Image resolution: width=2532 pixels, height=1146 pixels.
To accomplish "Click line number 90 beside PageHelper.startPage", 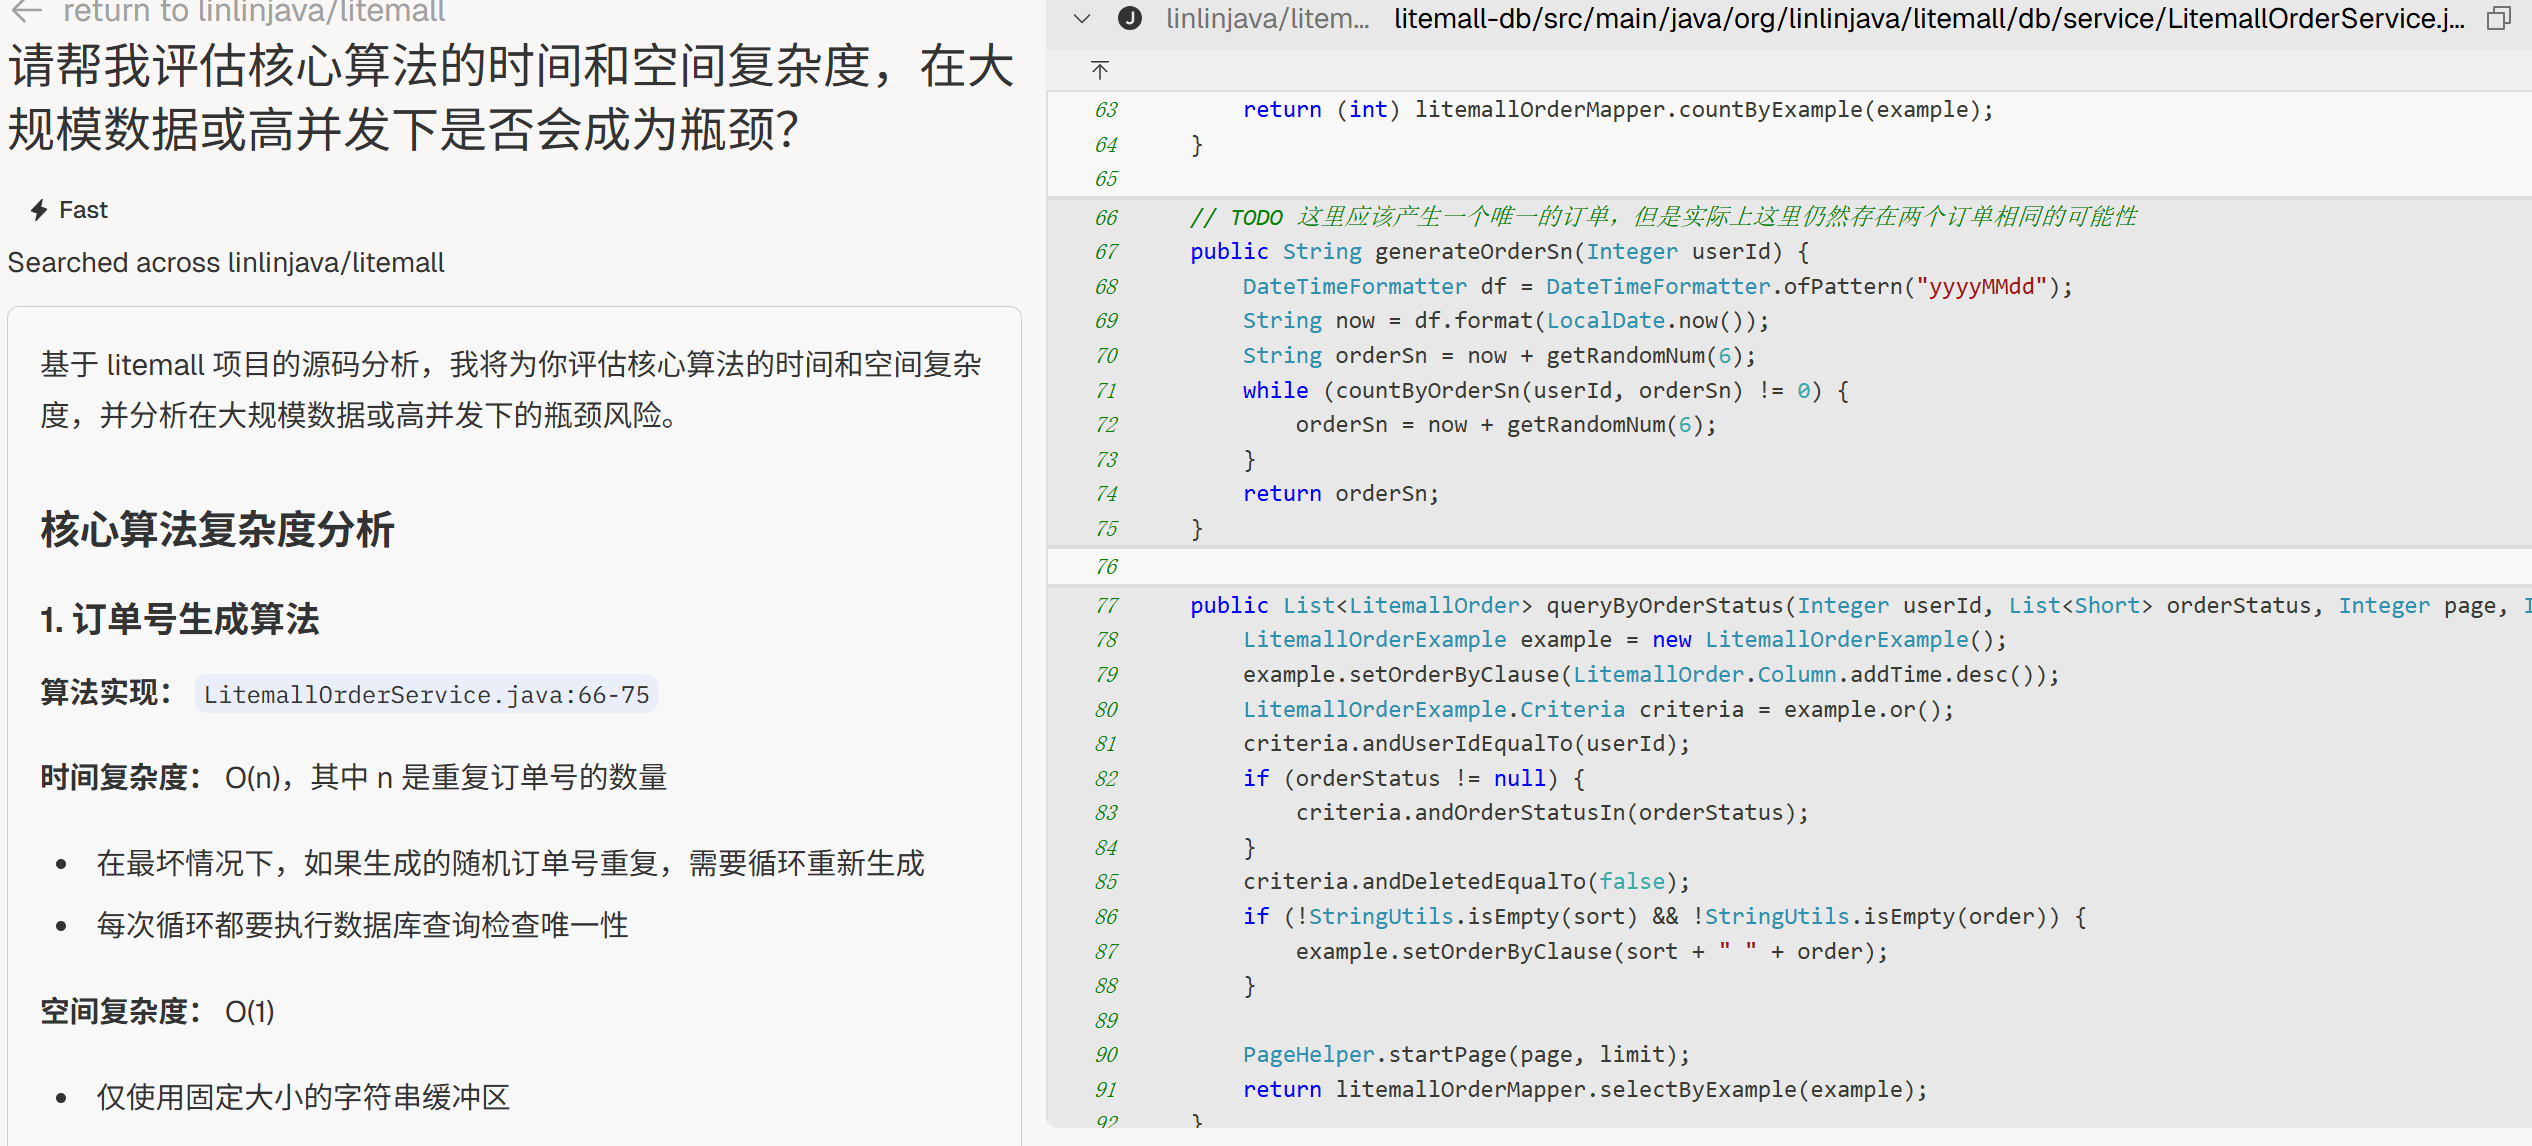I will [1105, 1055].
